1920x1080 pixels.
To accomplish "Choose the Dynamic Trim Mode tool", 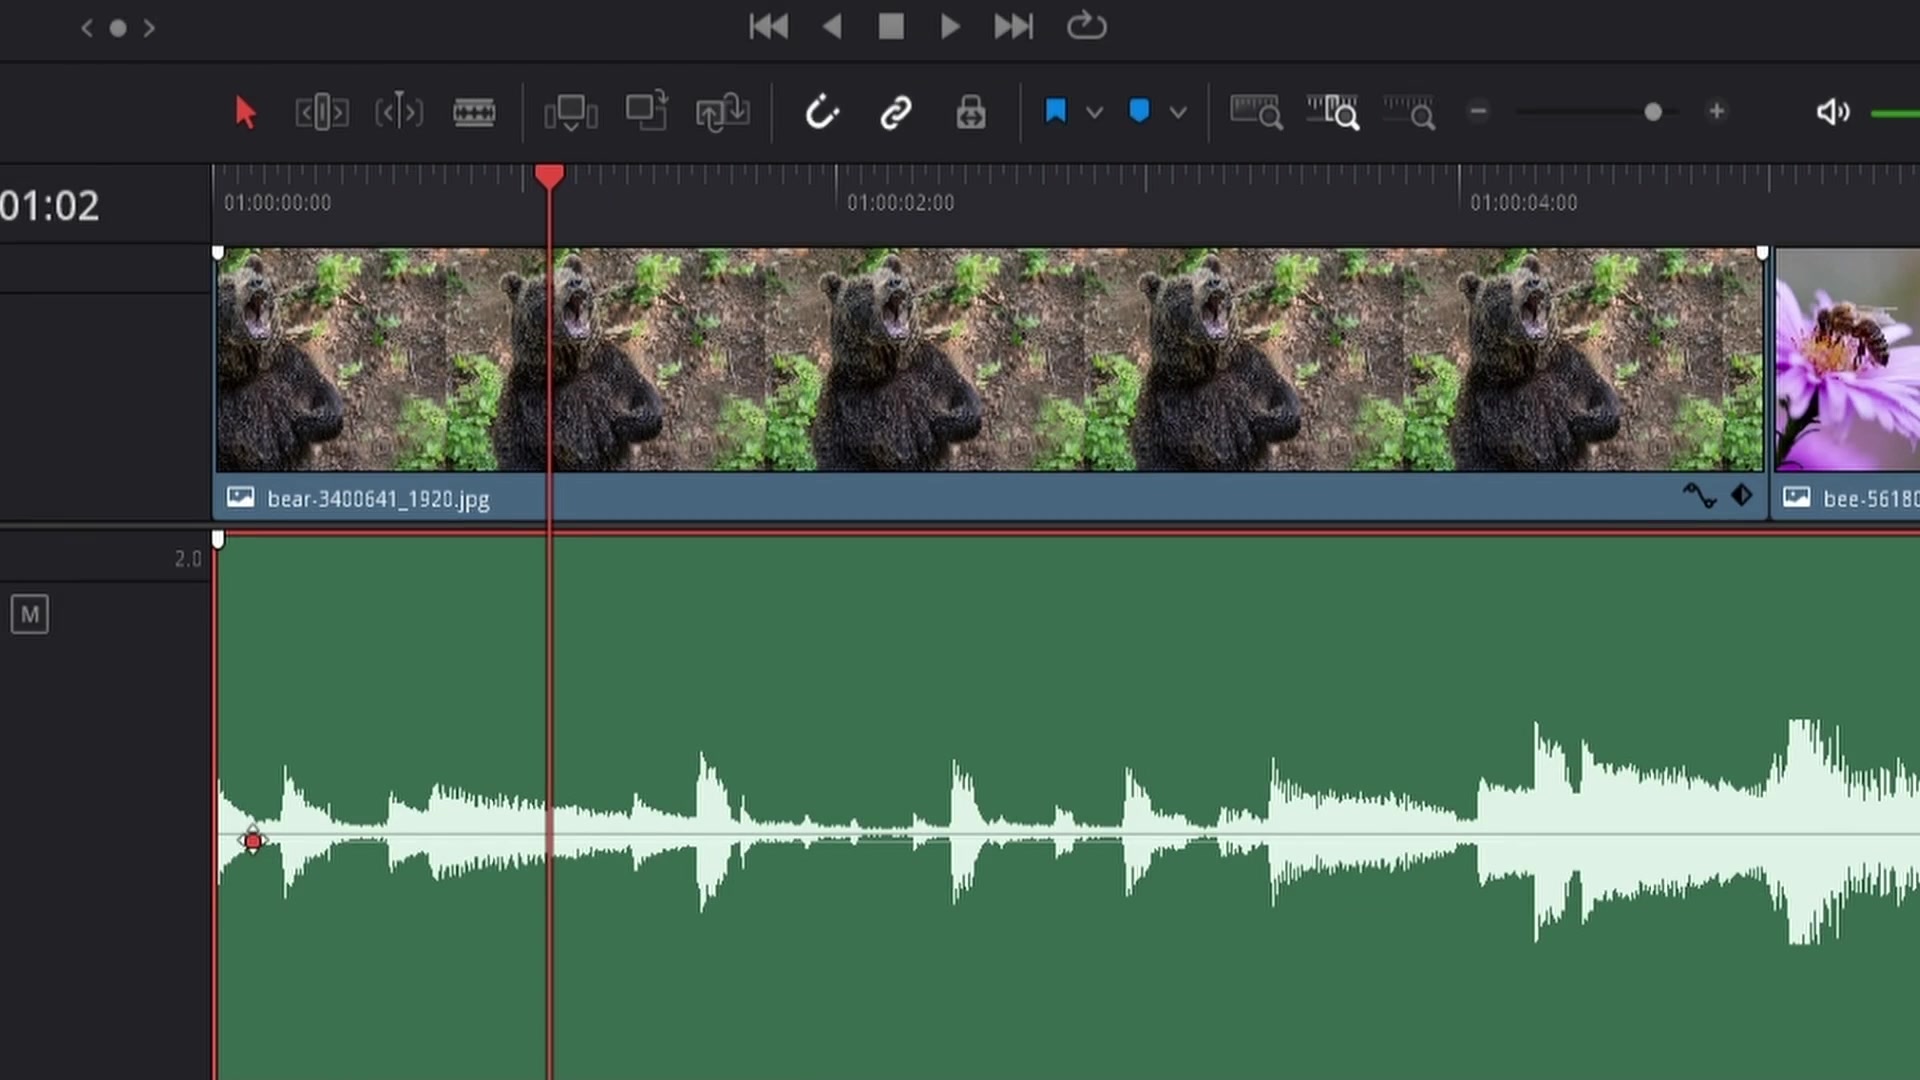I will click(398, 112).
